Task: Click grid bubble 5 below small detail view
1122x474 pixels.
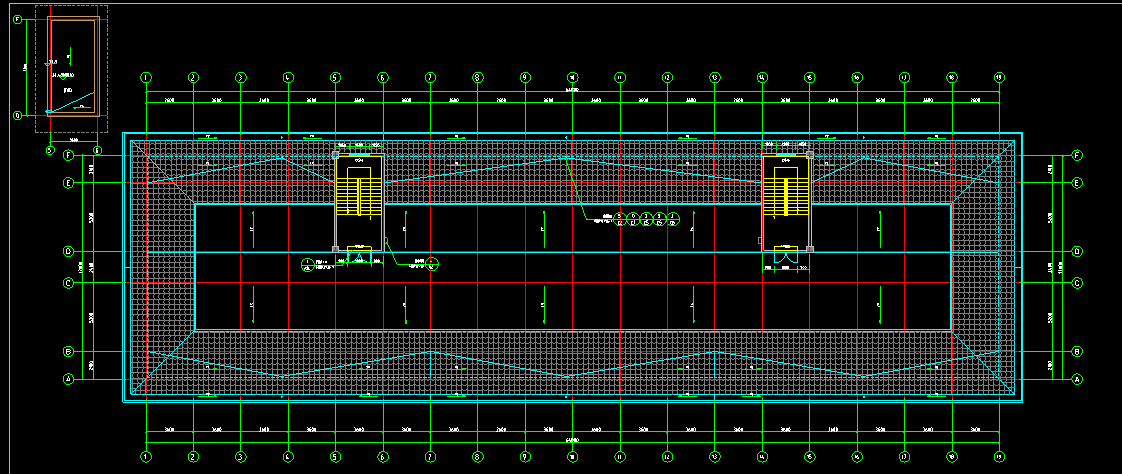Action: (x=49, y=151)
